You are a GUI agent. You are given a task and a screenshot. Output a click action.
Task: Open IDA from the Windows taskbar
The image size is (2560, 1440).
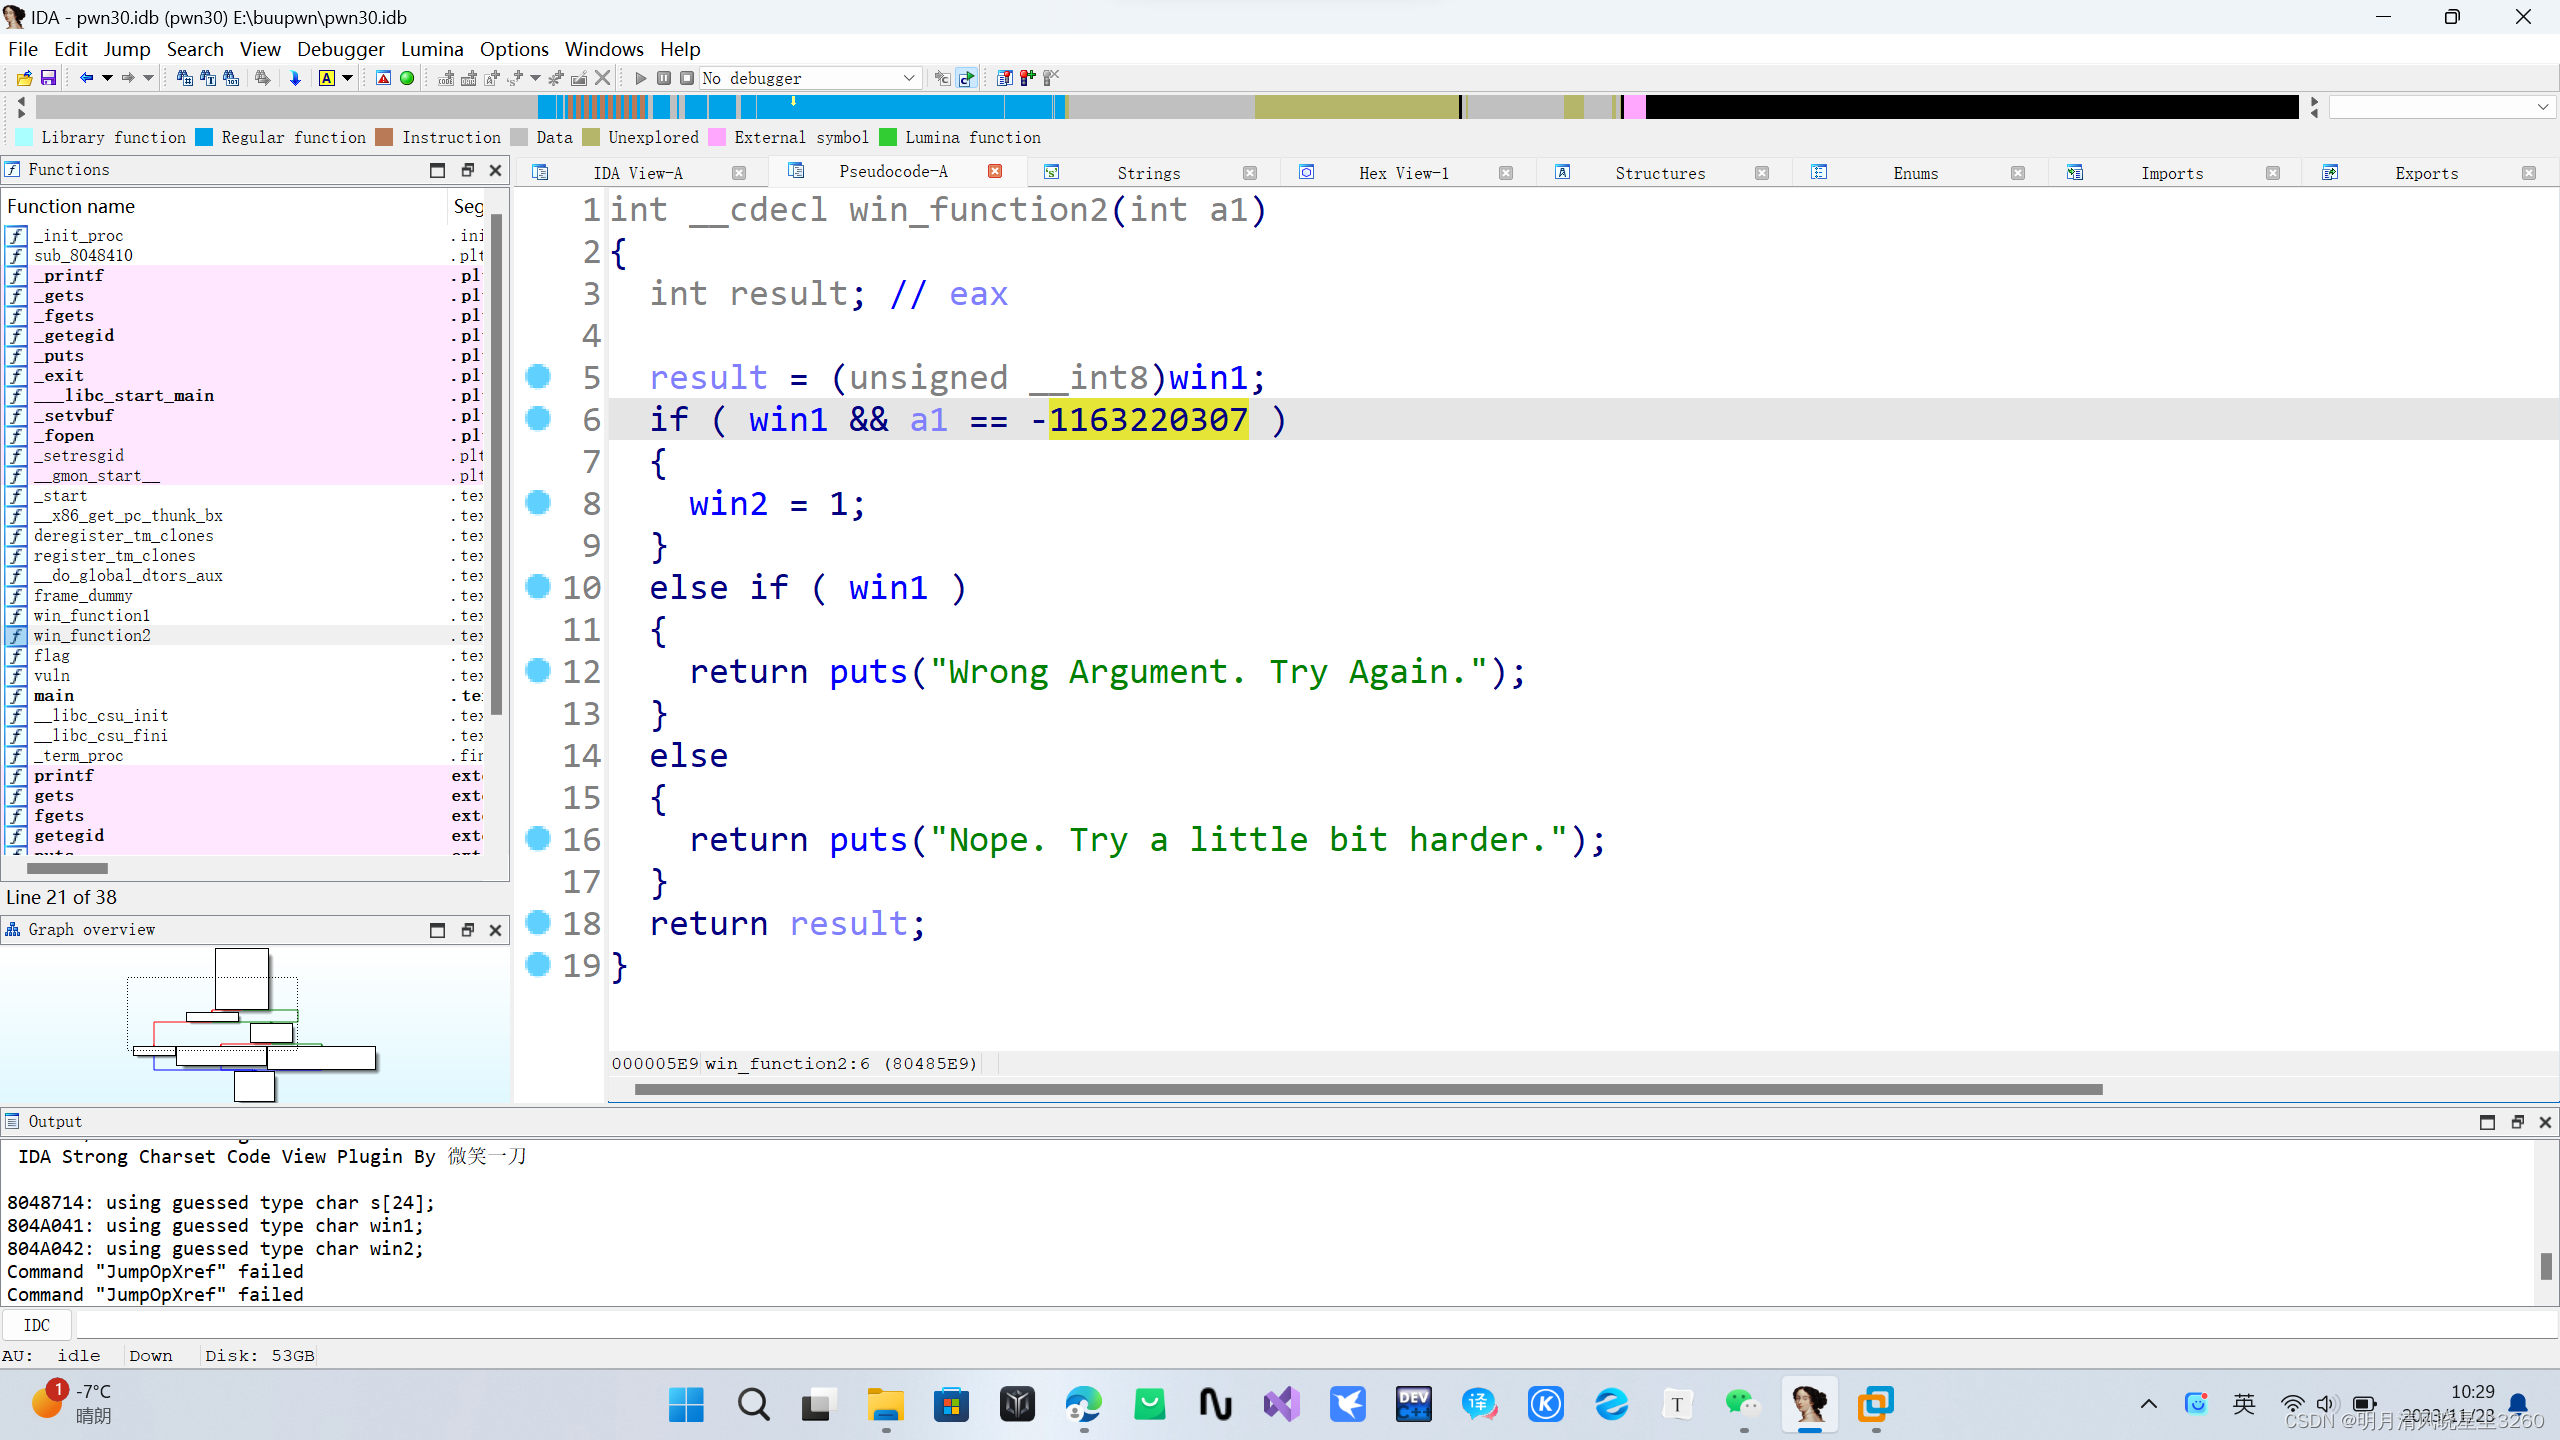[x=1809, y=1404]
